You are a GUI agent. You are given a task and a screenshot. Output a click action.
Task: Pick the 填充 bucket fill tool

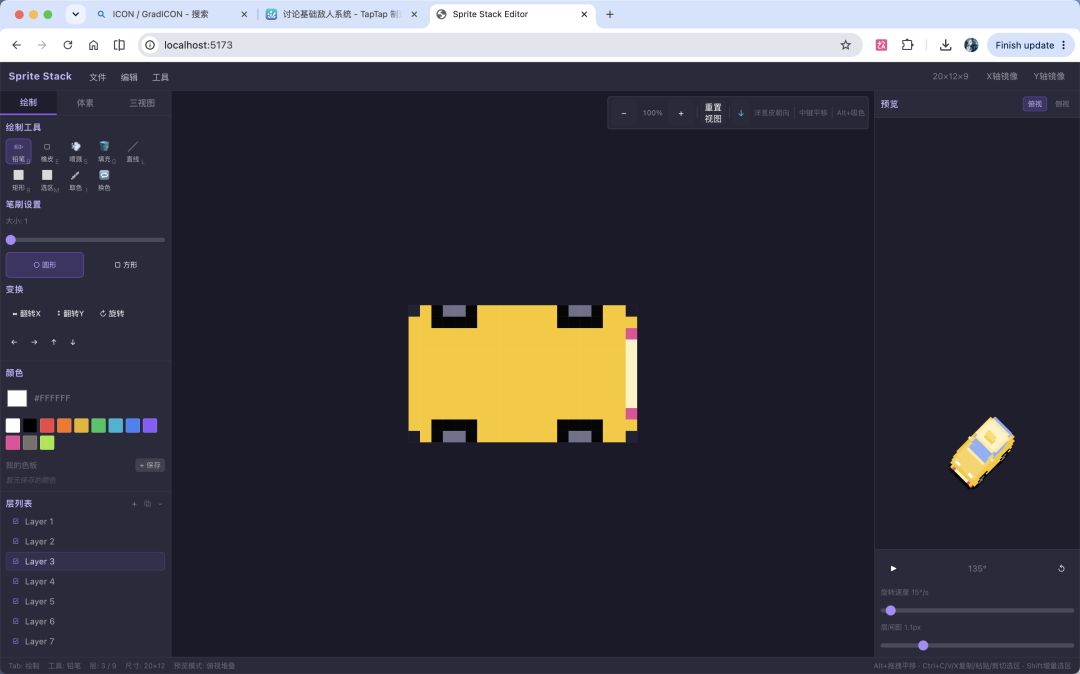(x=104, y=151)
